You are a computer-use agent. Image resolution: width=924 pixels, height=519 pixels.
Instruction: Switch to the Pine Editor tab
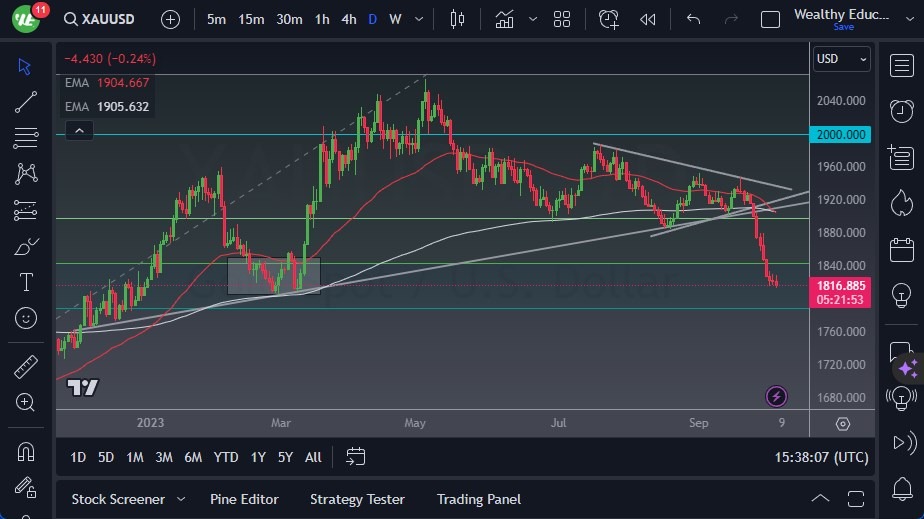pyautogui.click(x=244, y=499)
